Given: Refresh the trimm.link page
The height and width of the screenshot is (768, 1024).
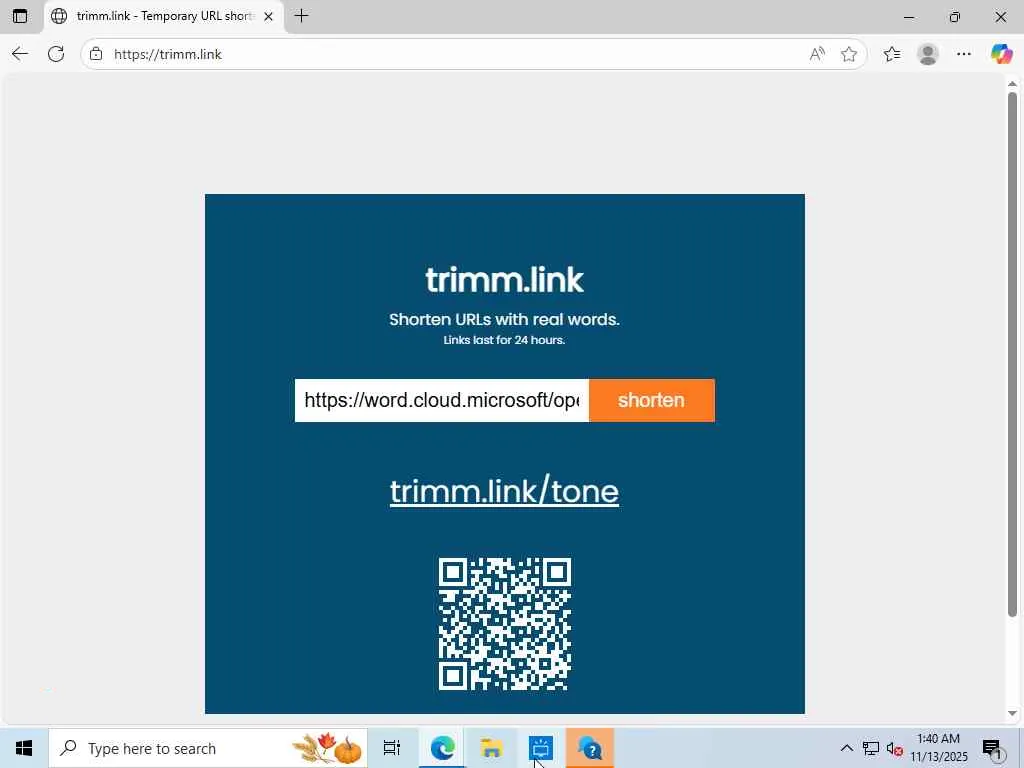Looking at the screenshot, I should (56, 54).
